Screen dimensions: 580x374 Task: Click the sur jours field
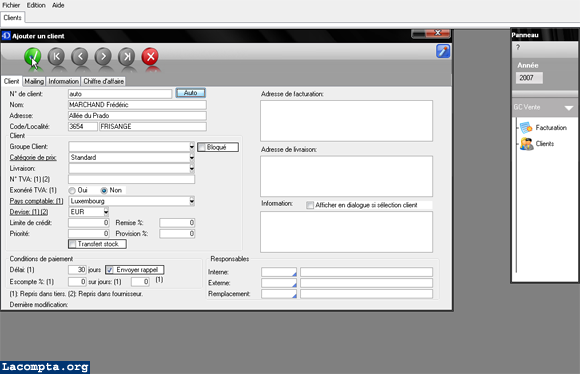point(141,282)
